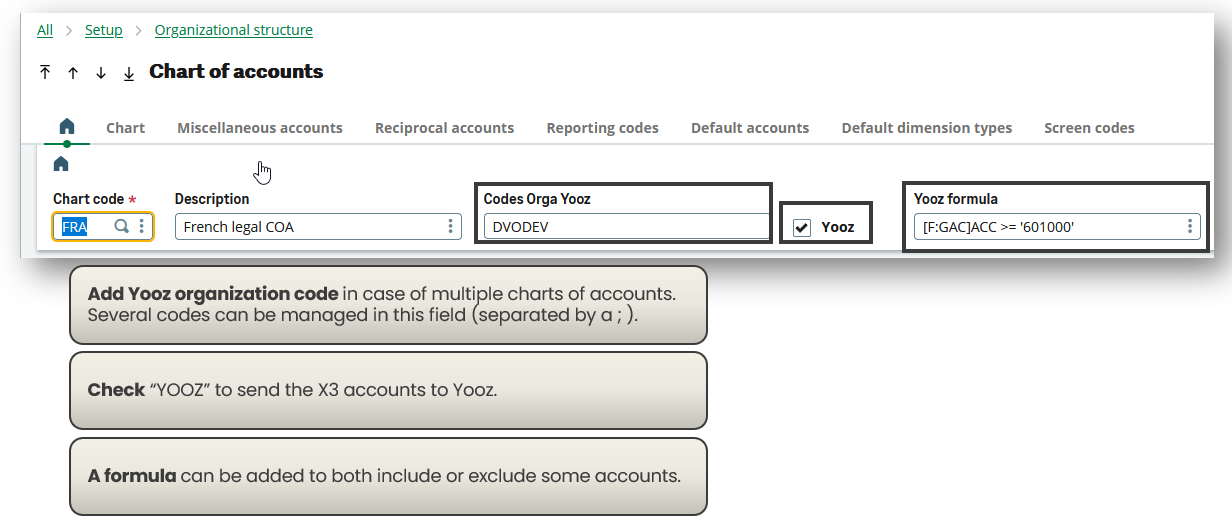Jump to last record arrow icon

[x=129, y=73]
